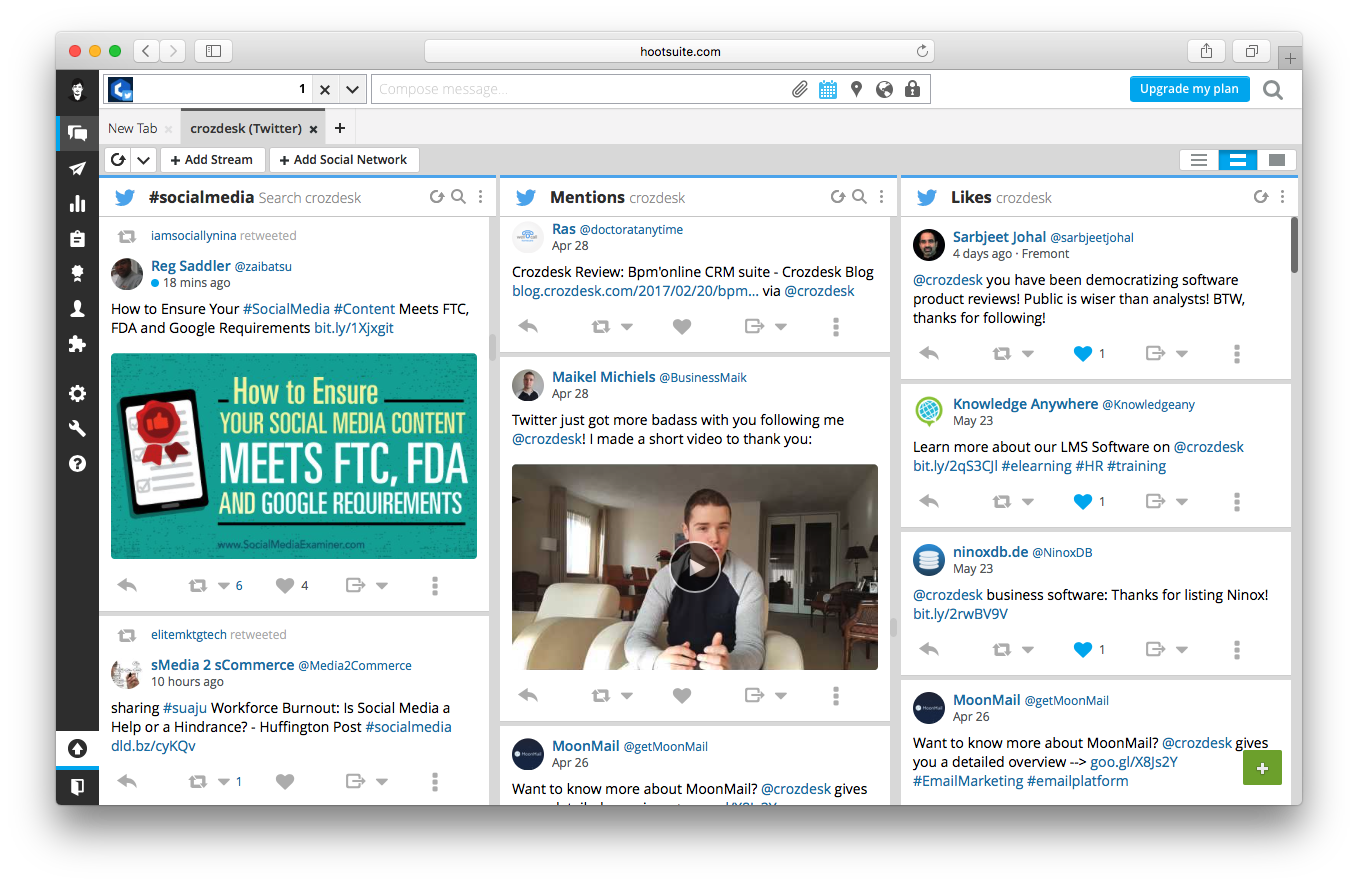Open Contacts person icon in sidebar

(x=77, y=309)
